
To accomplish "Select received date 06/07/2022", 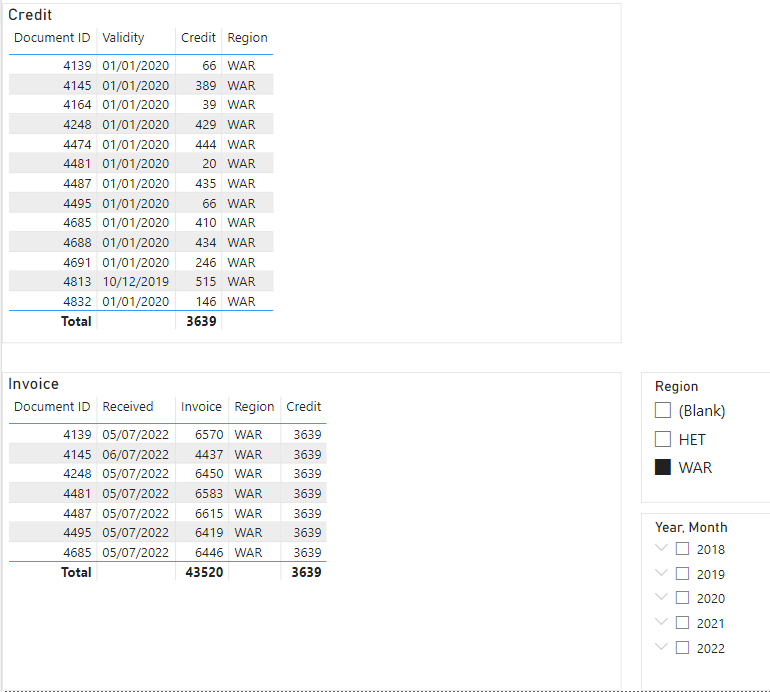I will pyautogui.click(x=136, y=455).
